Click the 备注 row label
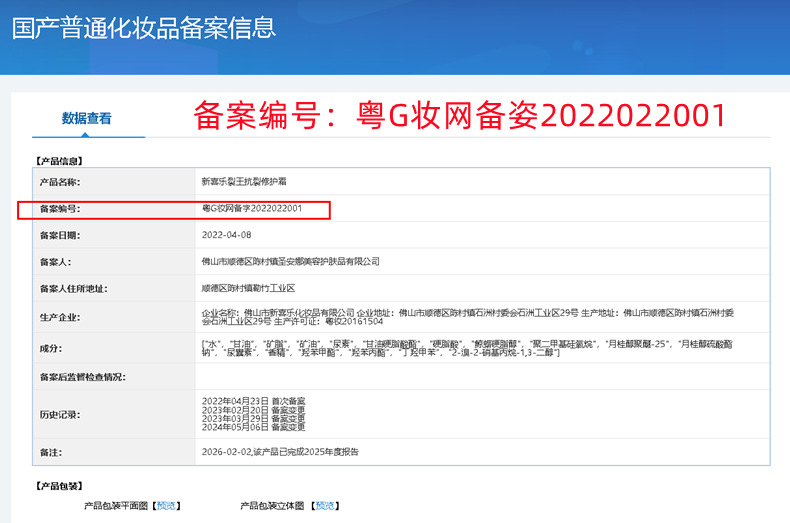Image resolution: width=790 pixels, height=523 pixels. [51, 452]
